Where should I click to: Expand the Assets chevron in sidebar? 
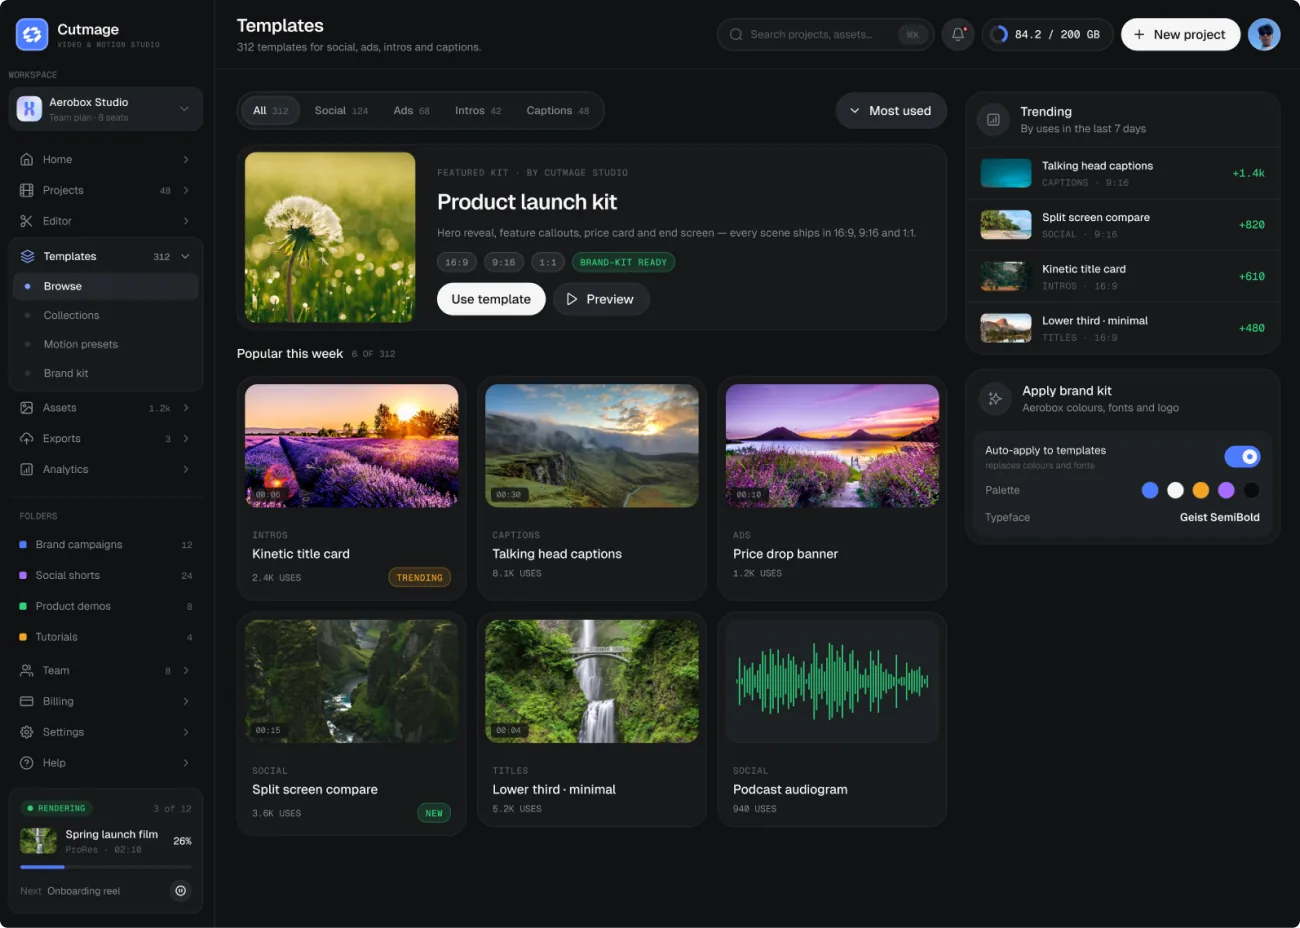(x=186, y=408)
